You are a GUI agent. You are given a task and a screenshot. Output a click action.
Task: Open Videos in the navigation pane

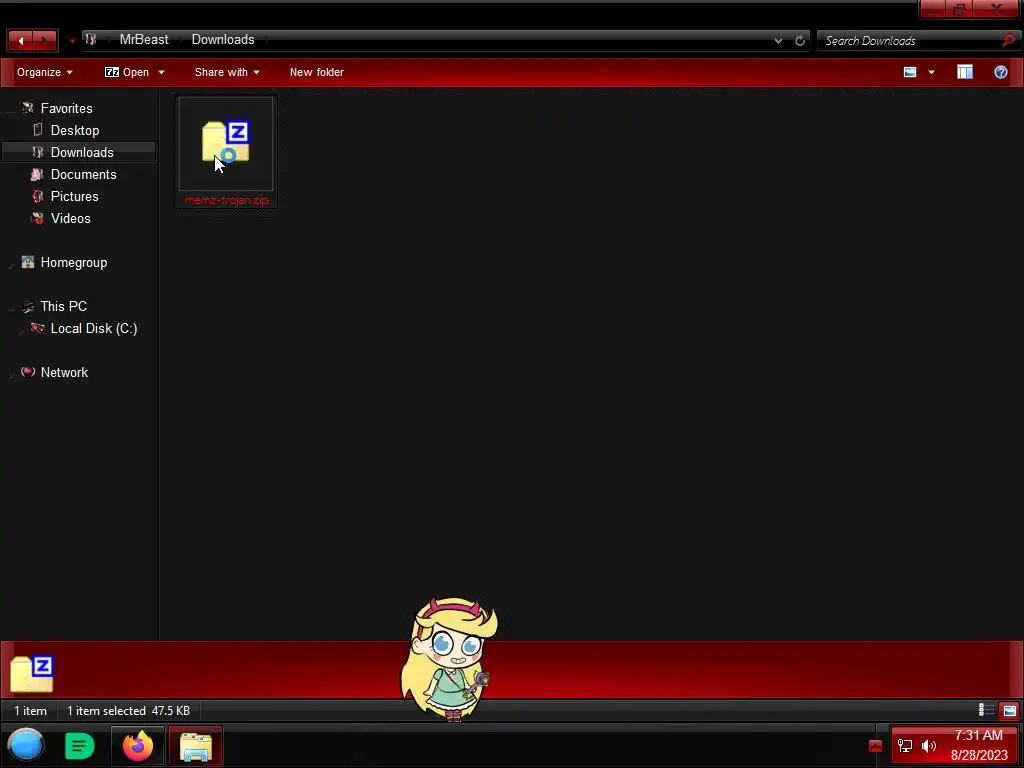pos(71,219)
